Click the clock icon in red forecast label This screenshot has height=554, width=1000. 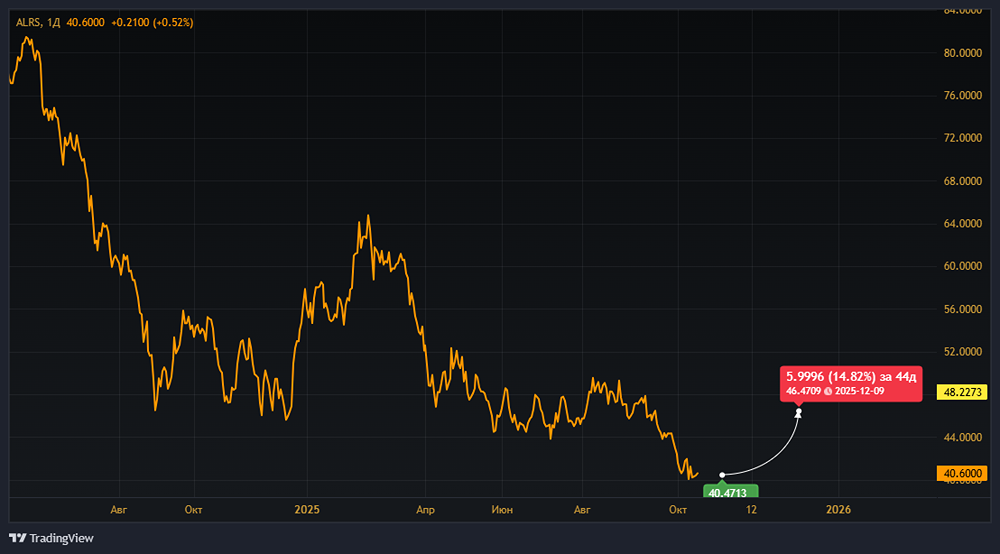tap(828, 390)
